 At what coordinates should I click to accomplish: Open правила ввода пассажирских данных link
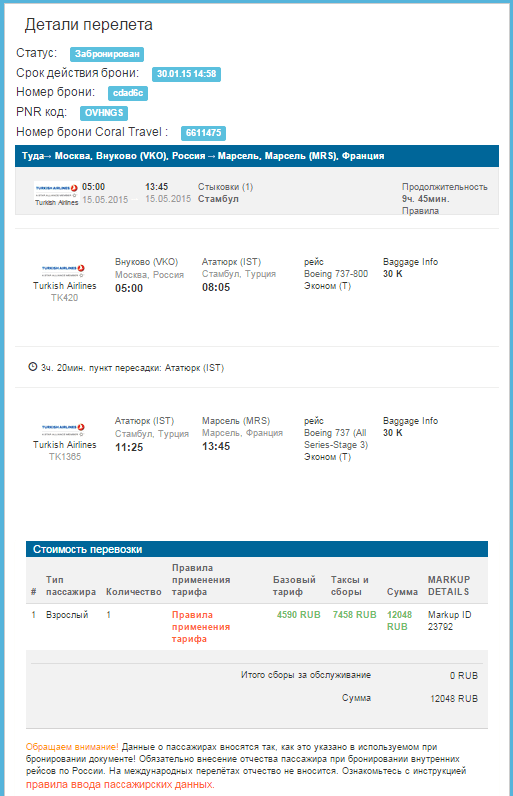click(120, 784)
